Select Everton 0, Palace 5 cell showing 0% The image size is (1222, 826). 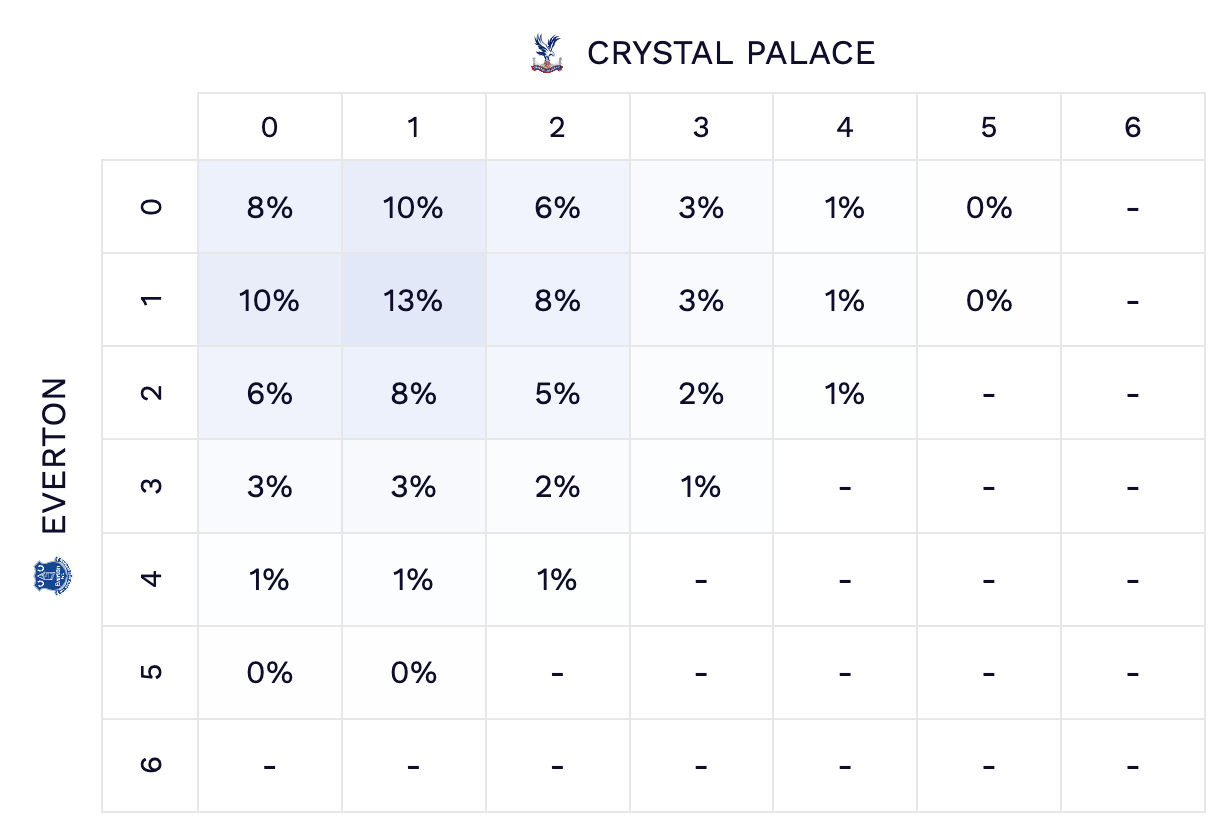point(989,208)
